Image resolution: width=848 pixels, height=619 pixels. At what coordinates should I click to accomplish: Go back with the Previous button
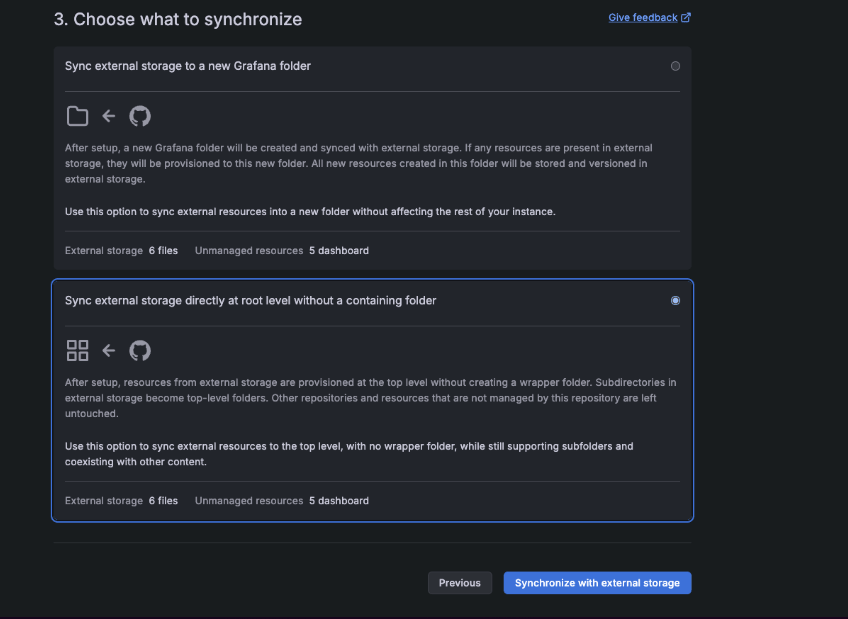coord(460,583)
